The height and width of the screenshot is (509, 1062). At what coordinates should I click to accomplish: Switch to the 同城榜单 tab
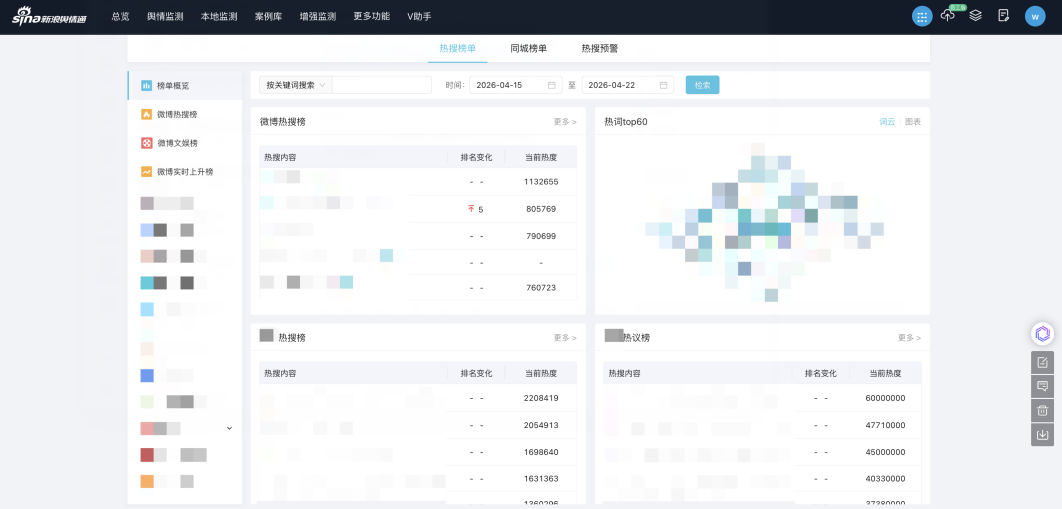(x=528, y=48)
